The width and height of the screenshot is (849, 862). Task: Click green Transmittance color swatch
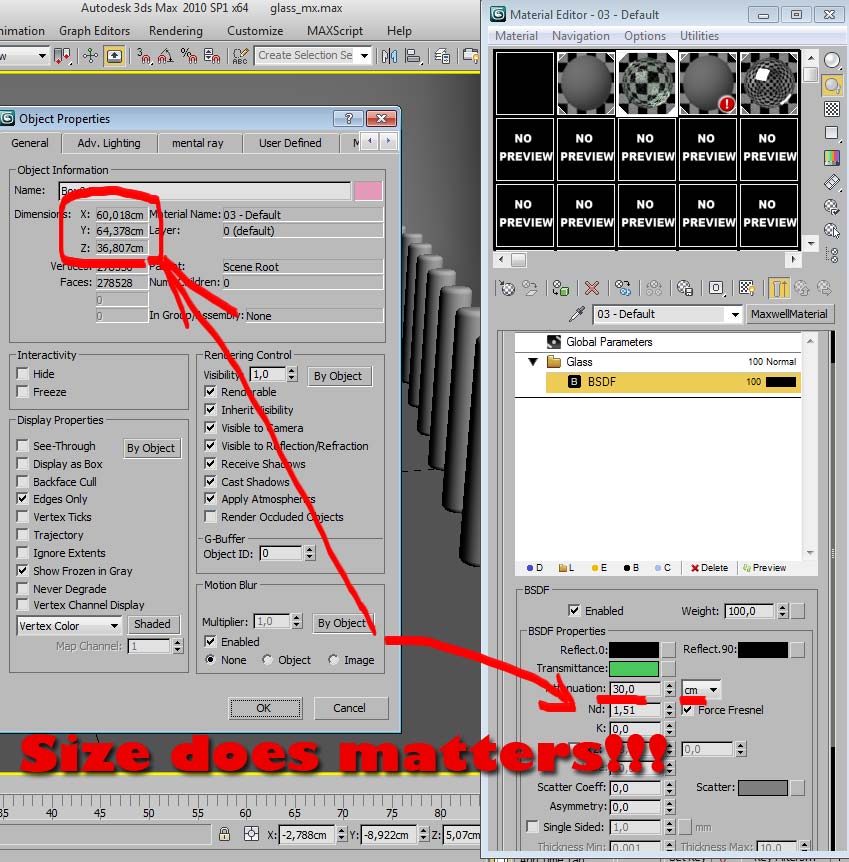click(x=633, y=668)
